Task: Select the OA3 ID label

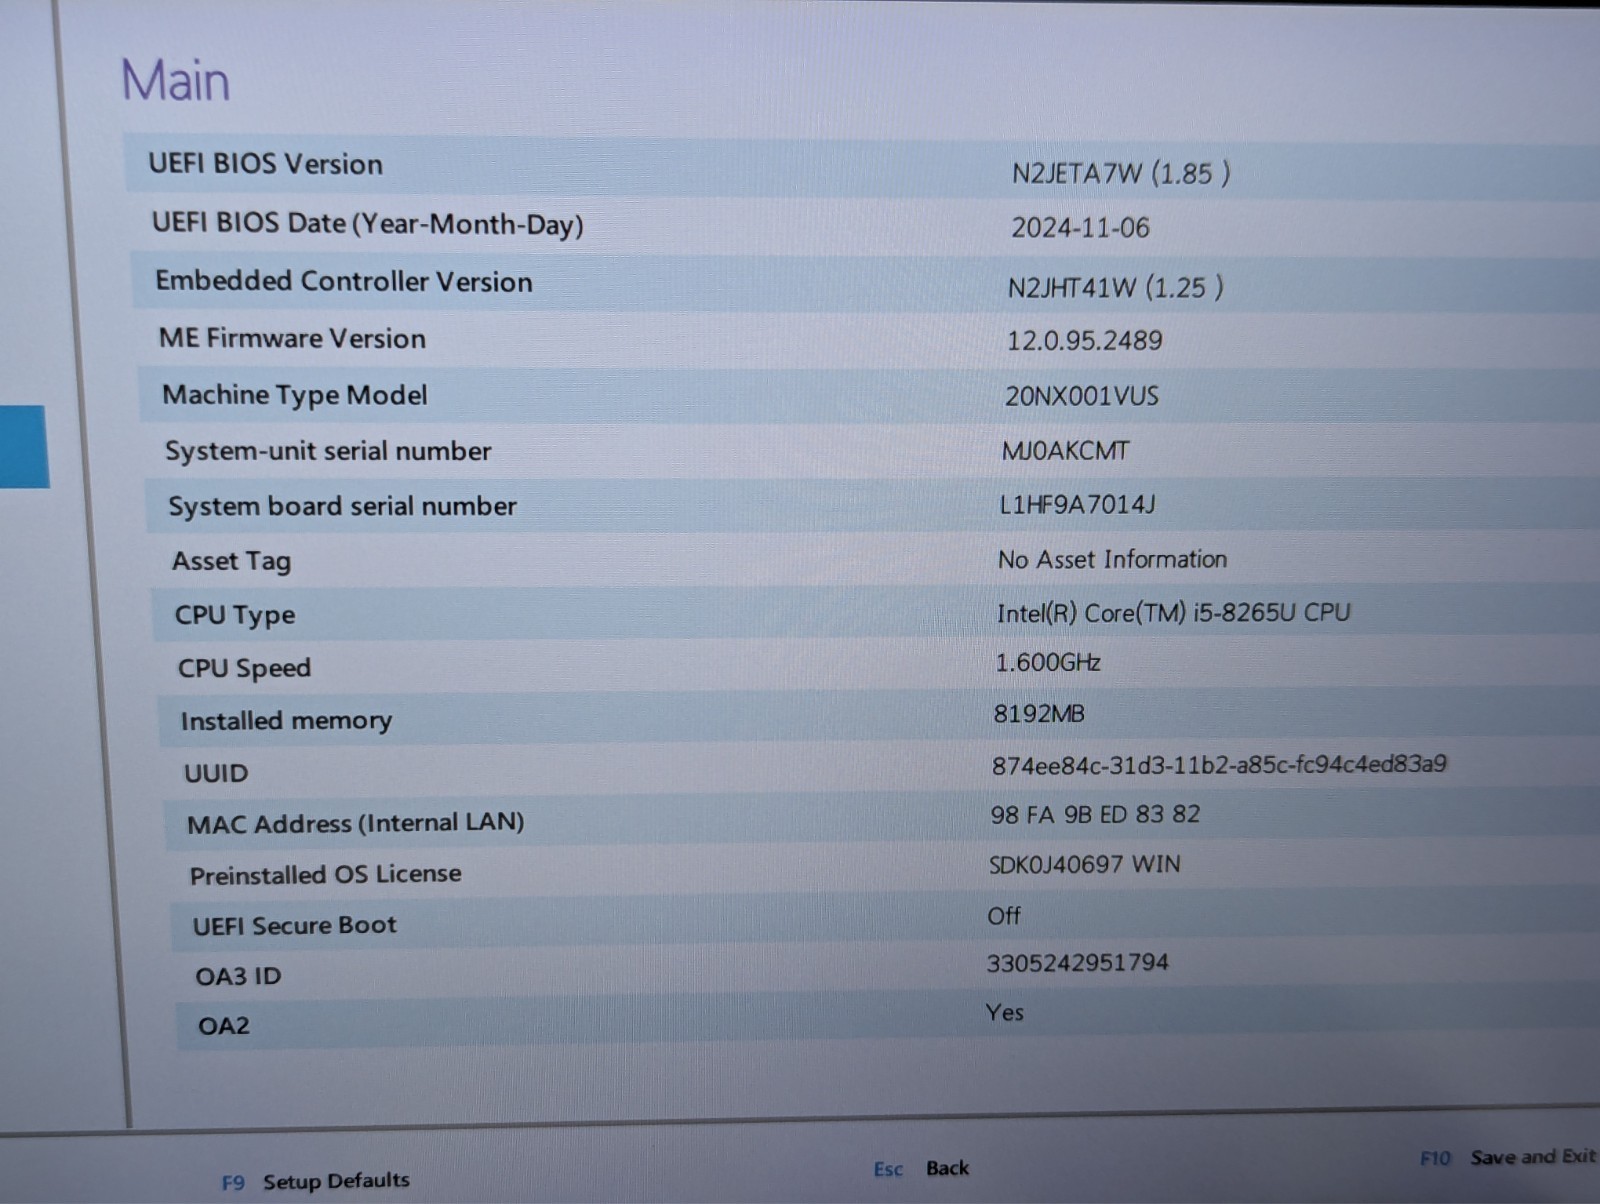Action: [238, 976]
